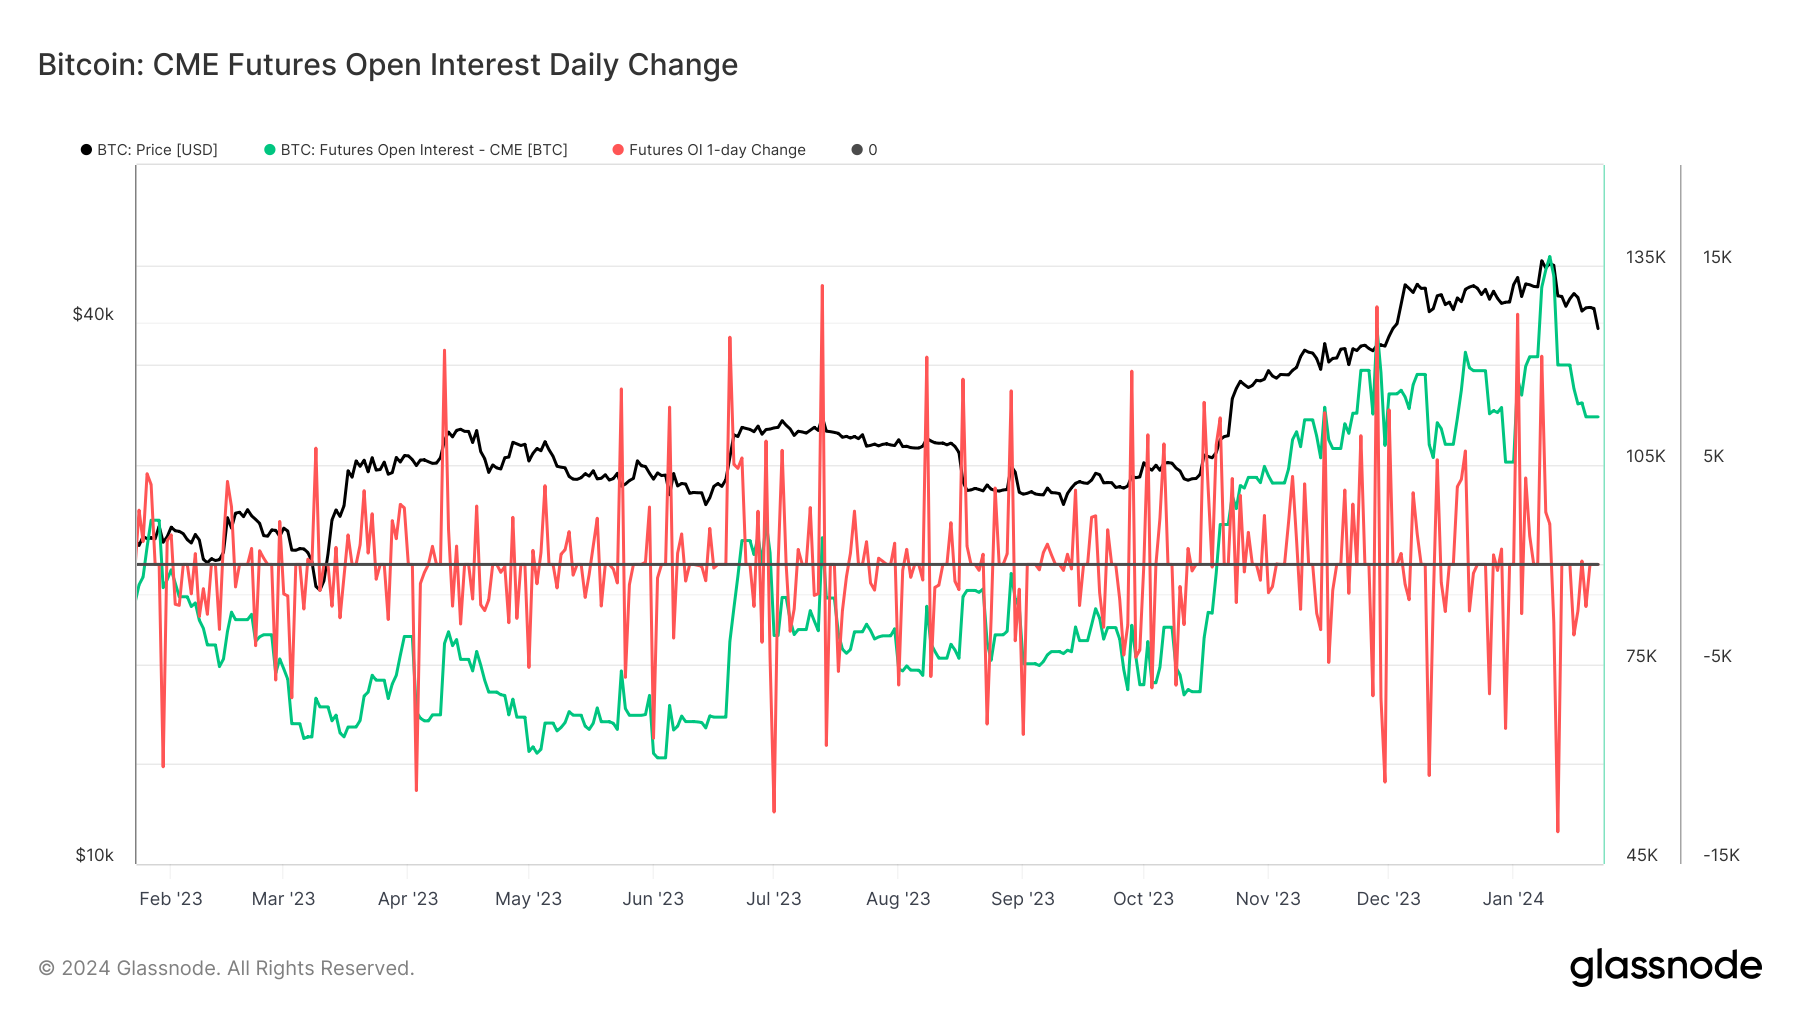Click the chart title text
Image resolution: width=1800 pixels, height=1013 pixels.
[388, 65]
